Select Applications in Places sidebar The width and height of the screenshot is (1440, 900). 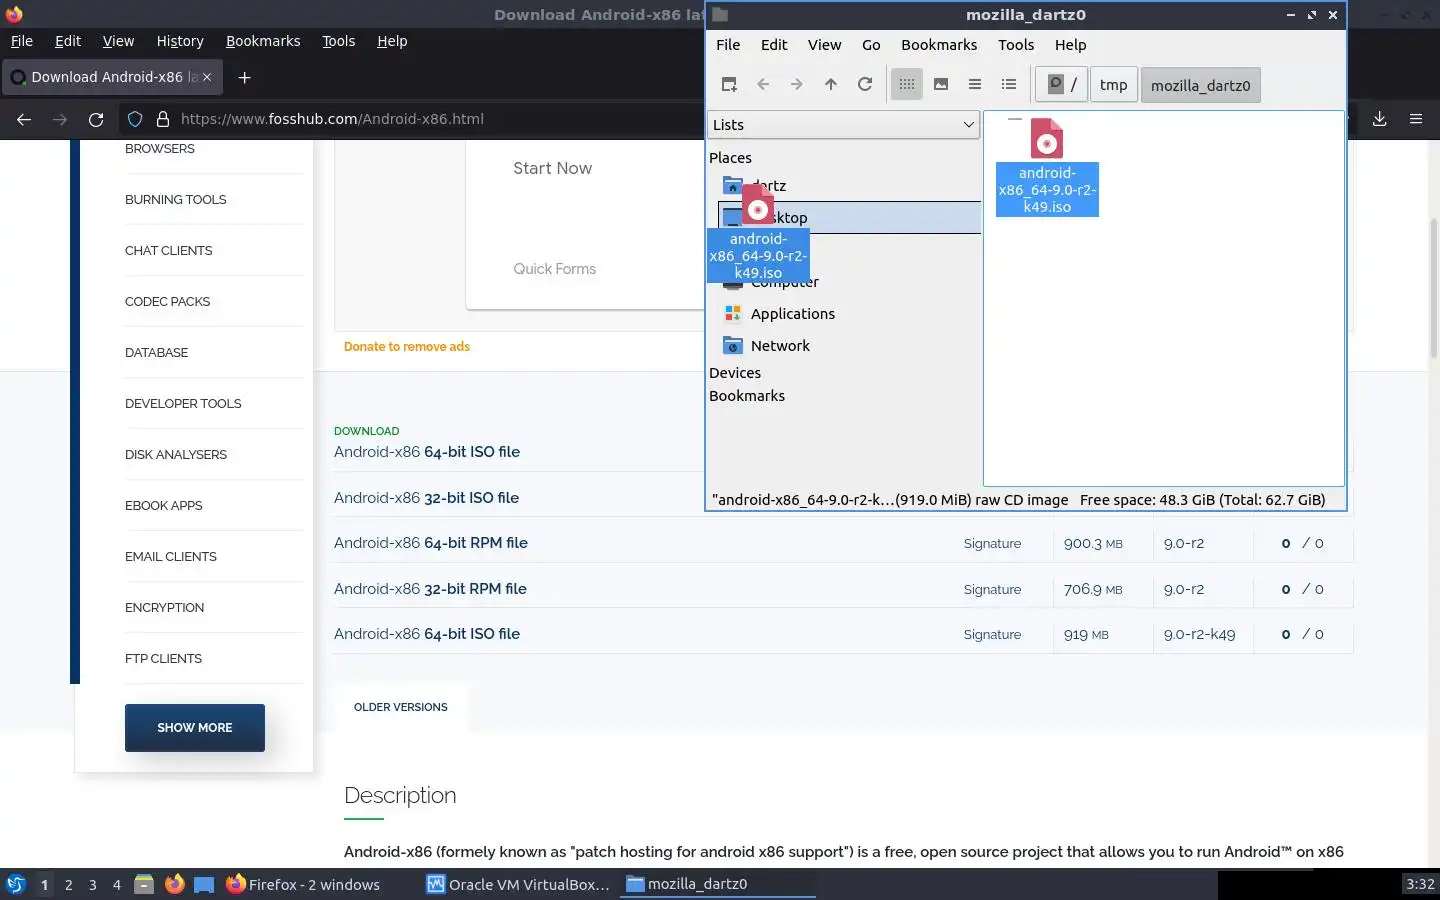point(793,314)
